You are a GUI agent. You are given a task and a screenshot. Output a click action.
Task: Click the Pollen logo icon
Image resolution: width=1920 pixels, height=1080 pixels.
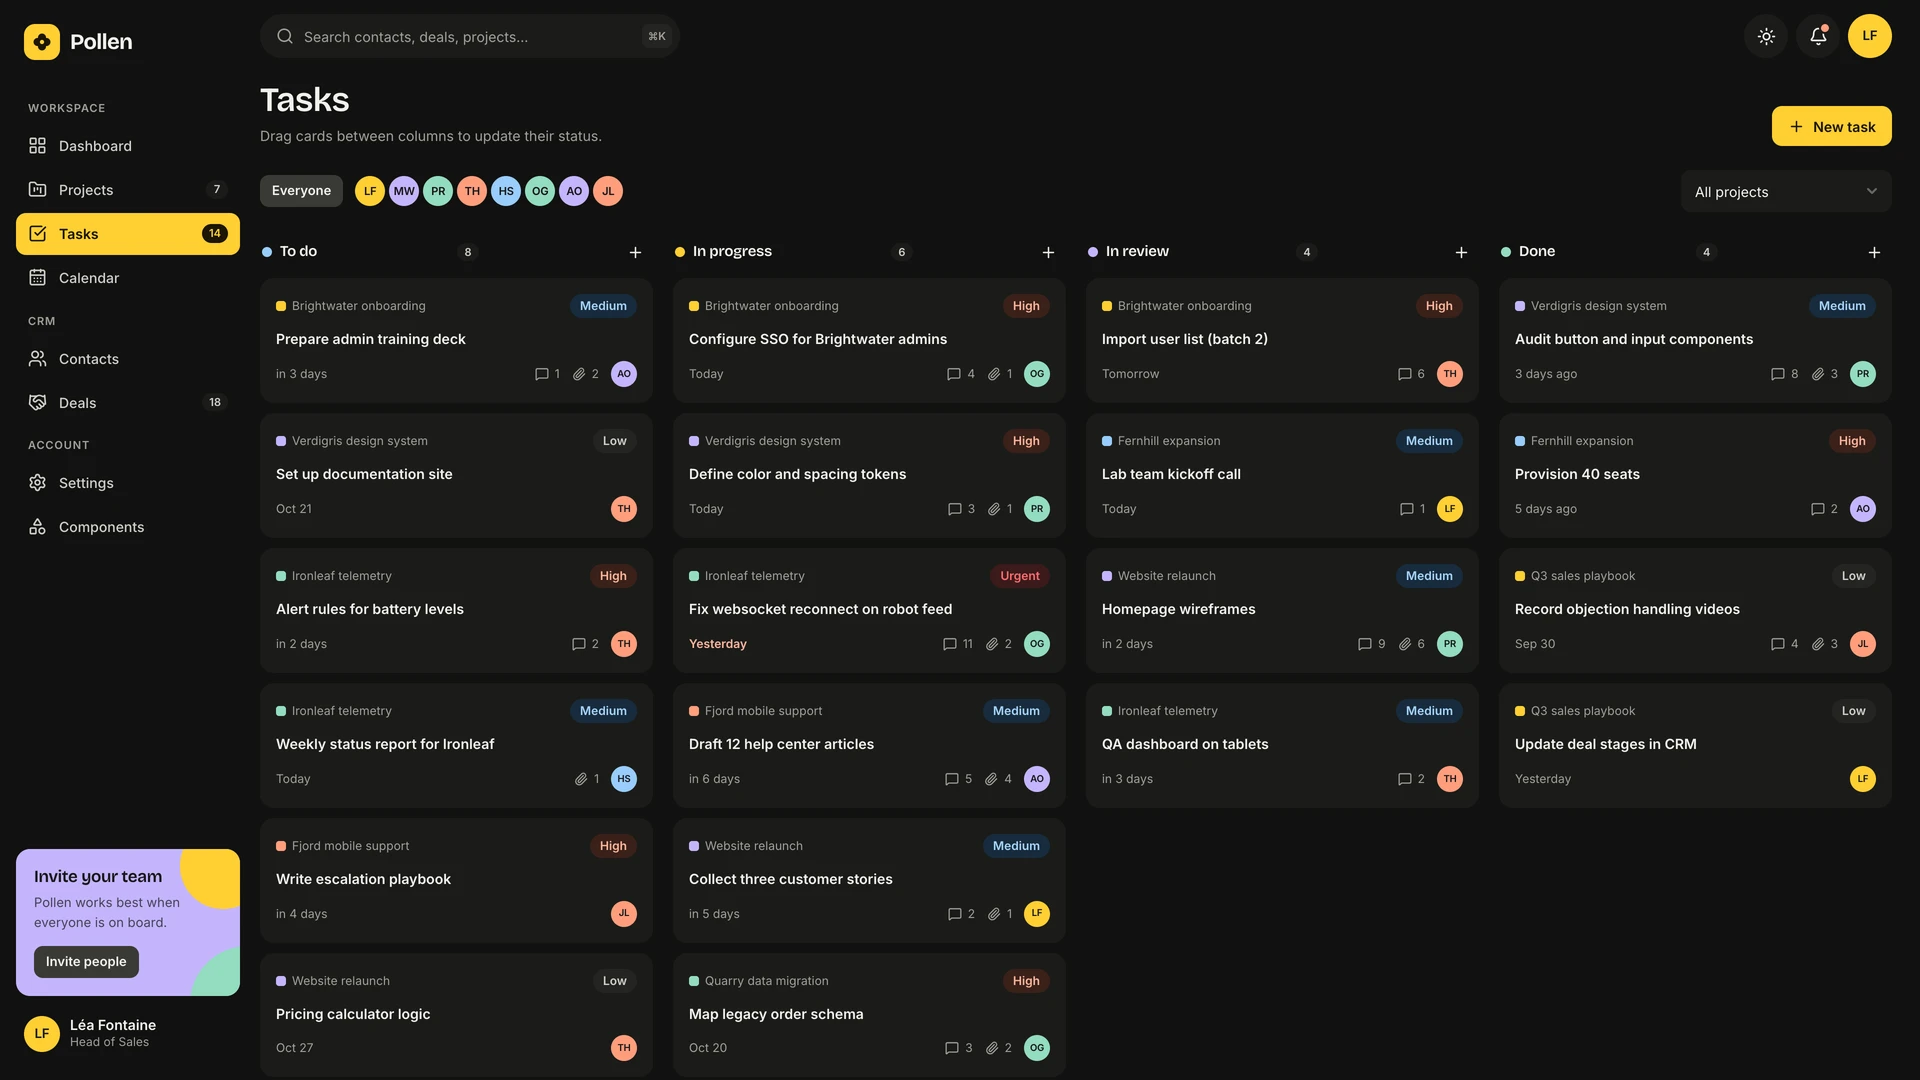click(42, 42)
